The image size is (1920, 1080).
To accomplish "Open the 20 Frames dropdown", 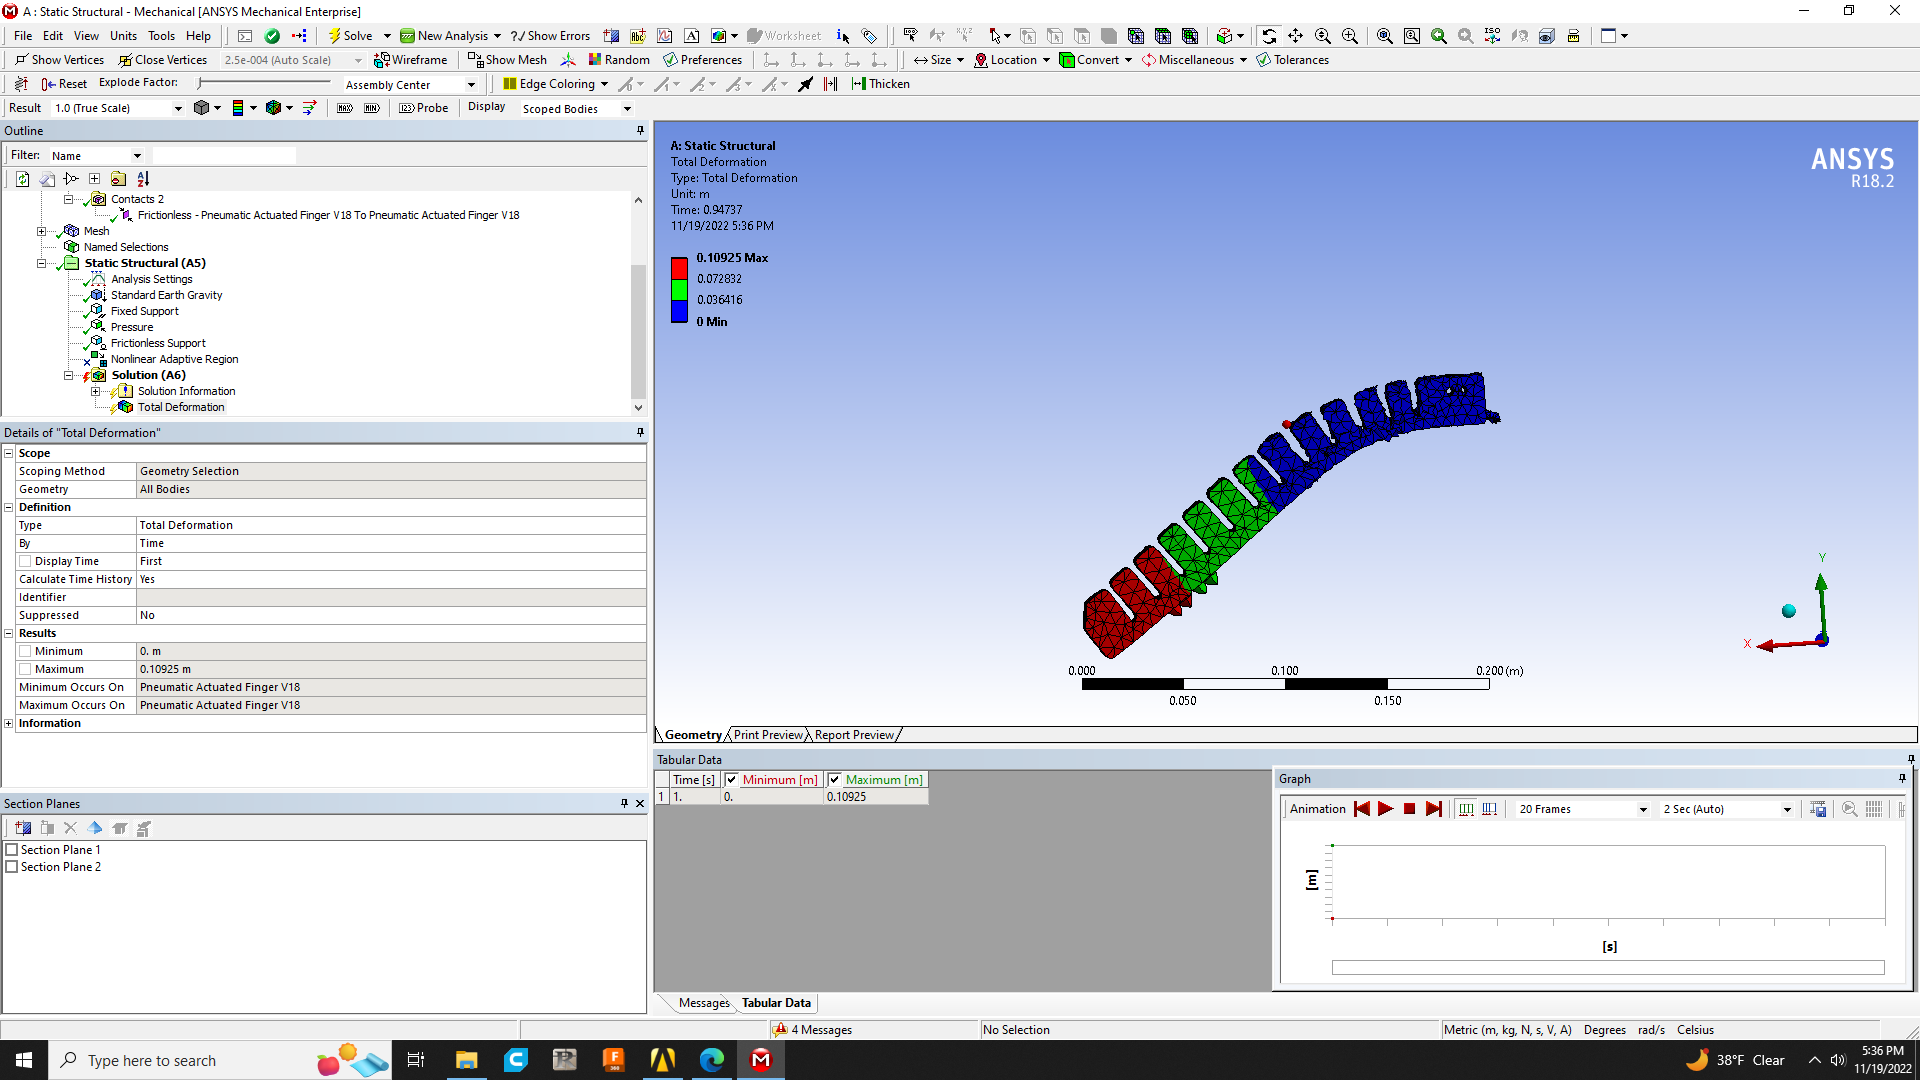I will coord(1642,809).
